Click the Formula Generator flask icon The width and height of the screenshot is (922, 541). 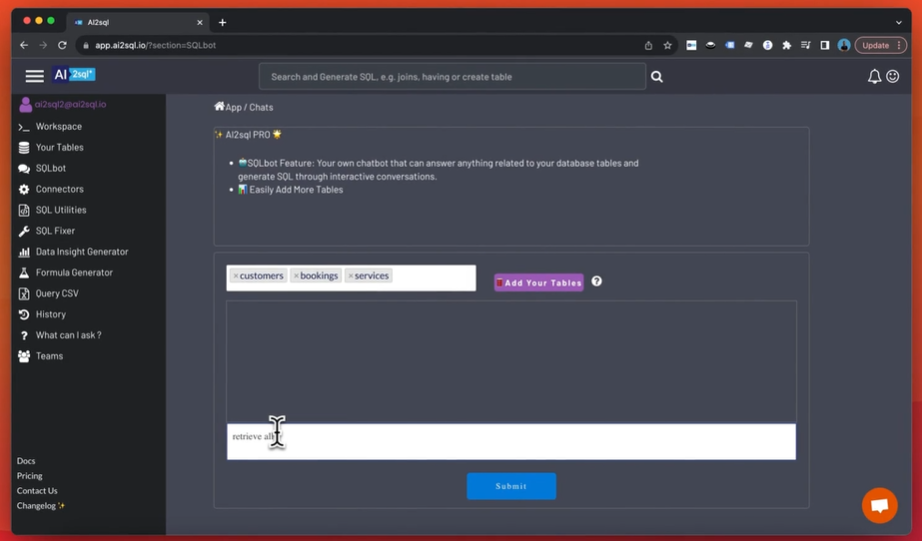pos(24,273)
